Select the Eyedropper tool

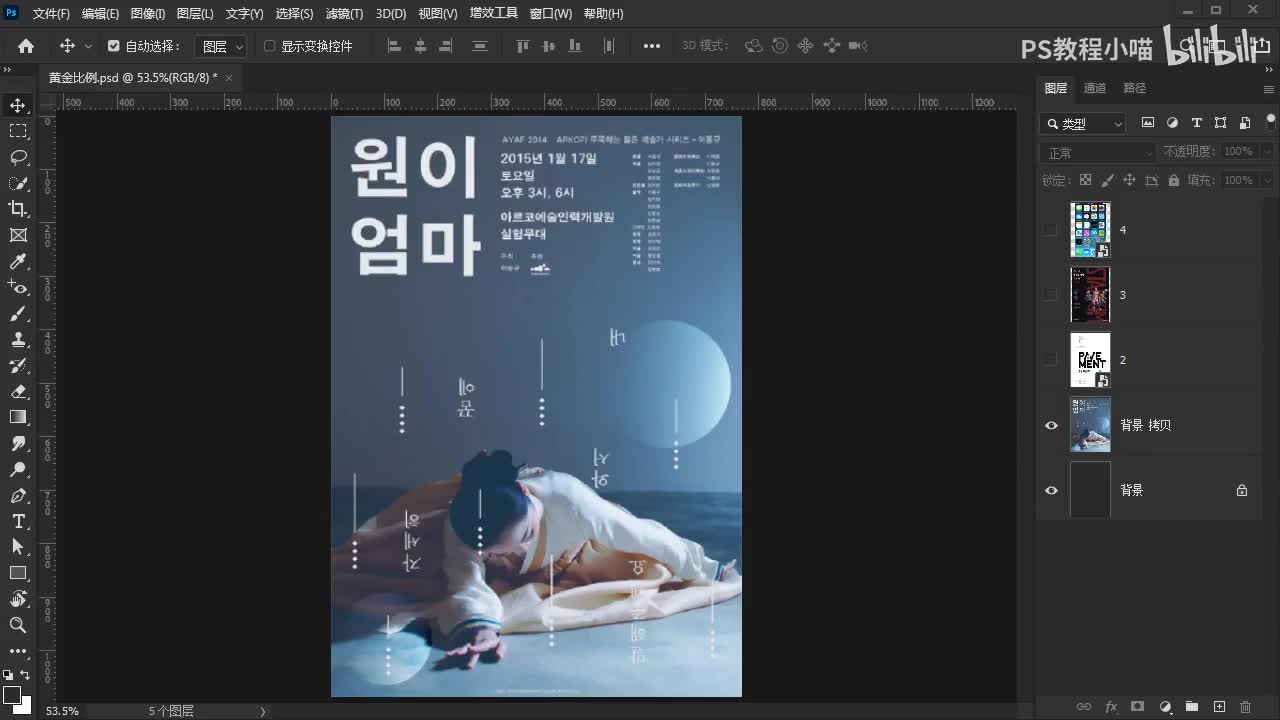coord(18,261)
